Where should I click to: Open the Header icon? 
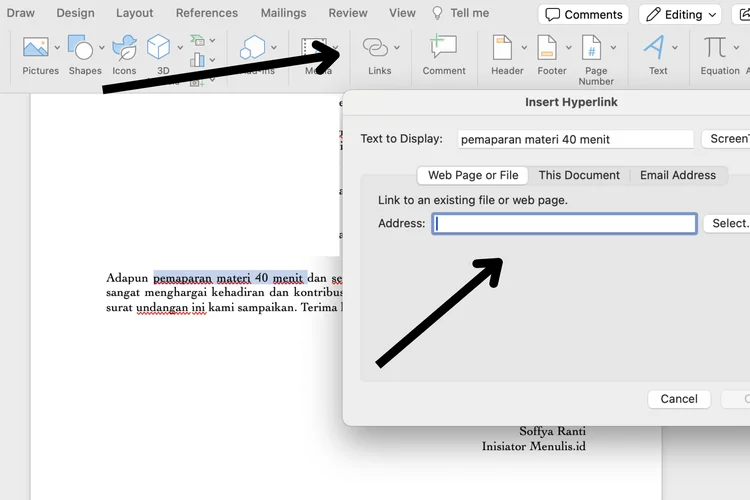click(502, 47)
